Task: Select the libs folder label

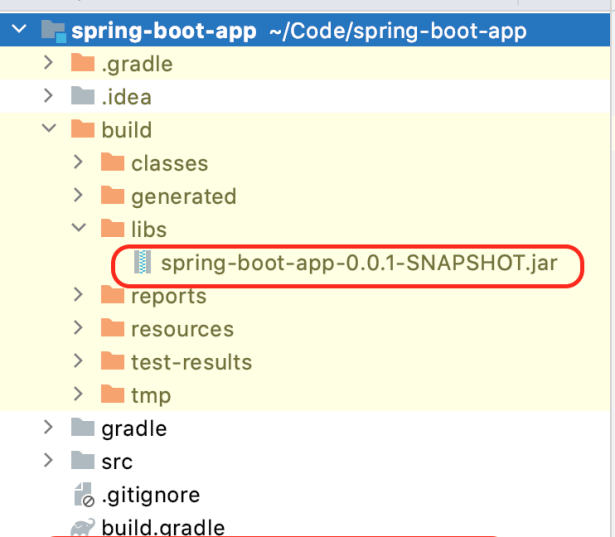Action: [149, 229]
